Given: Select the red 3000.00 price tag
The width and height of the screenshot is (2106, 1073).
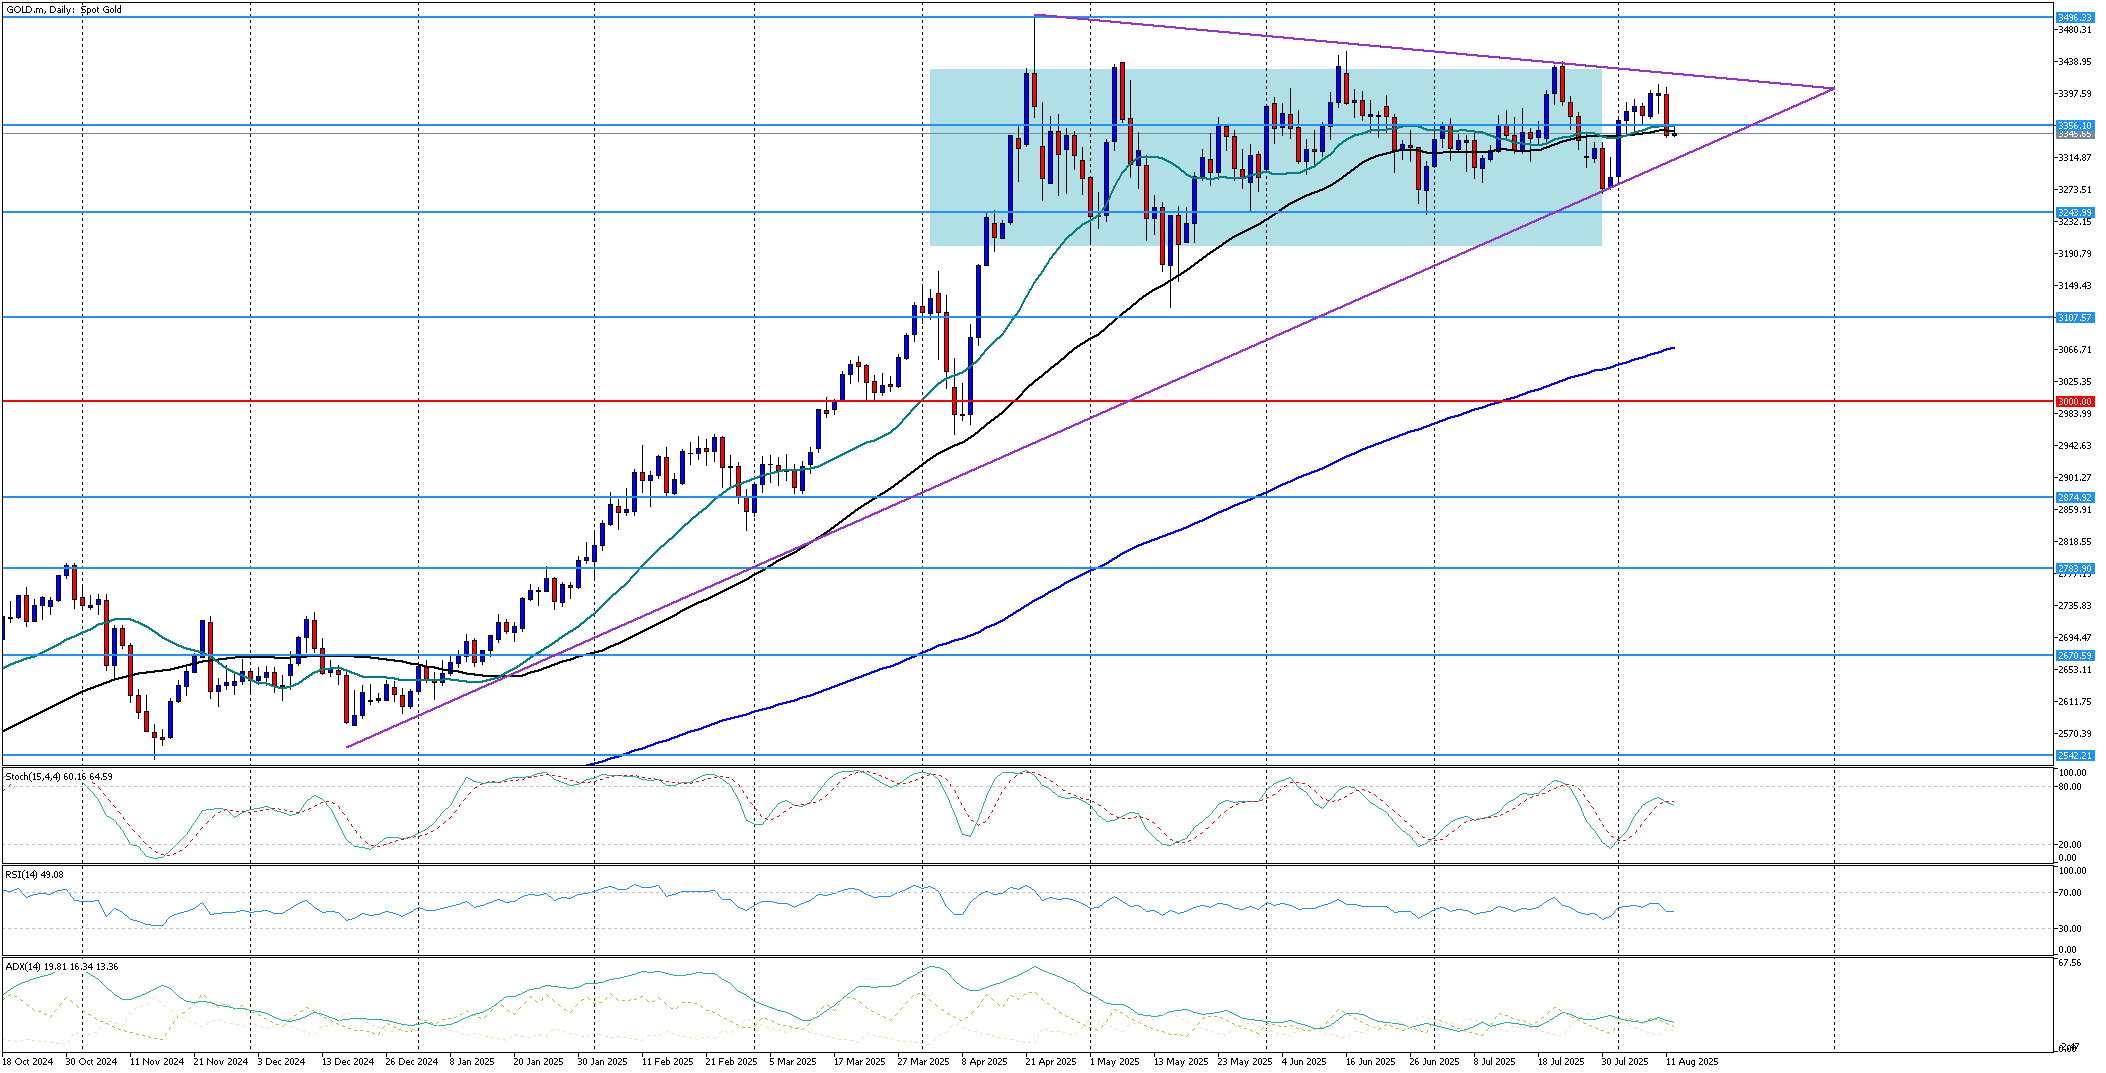Looking at the screenshot, I should (x=2074, y=401).
